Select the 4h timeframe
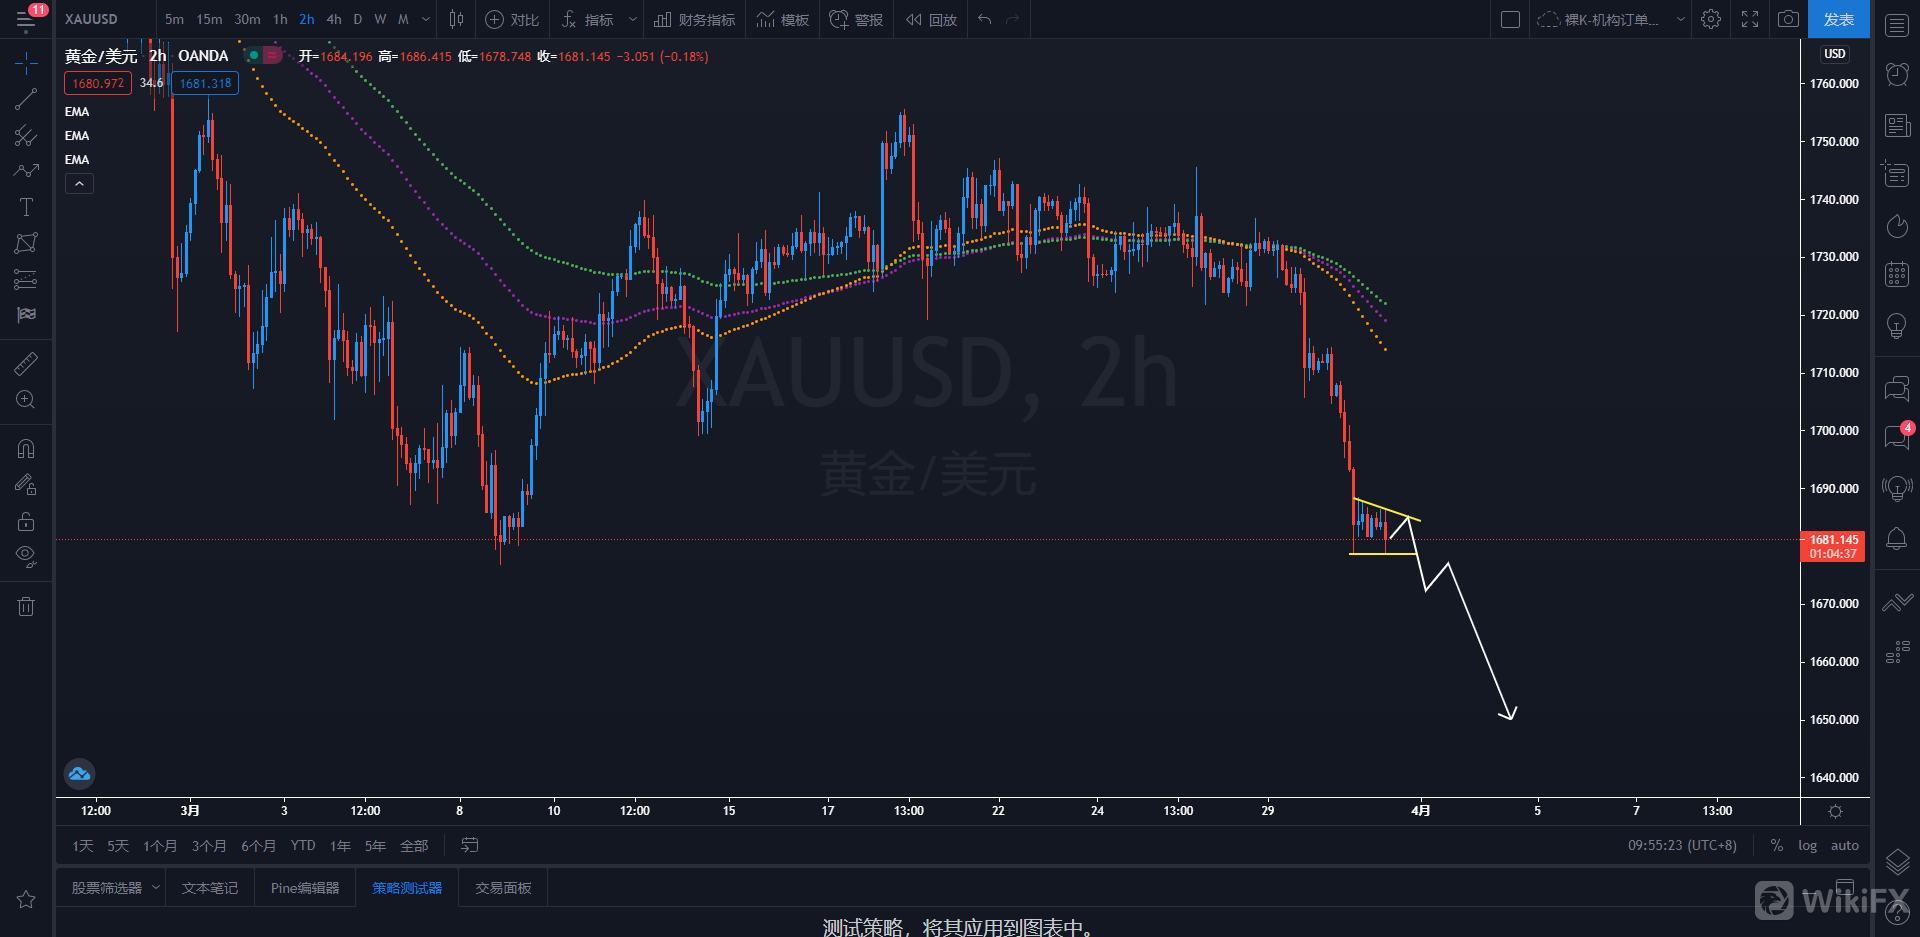Image resolution: width=1920 pixels, height=937 pixels. click(x=334, y=19)
